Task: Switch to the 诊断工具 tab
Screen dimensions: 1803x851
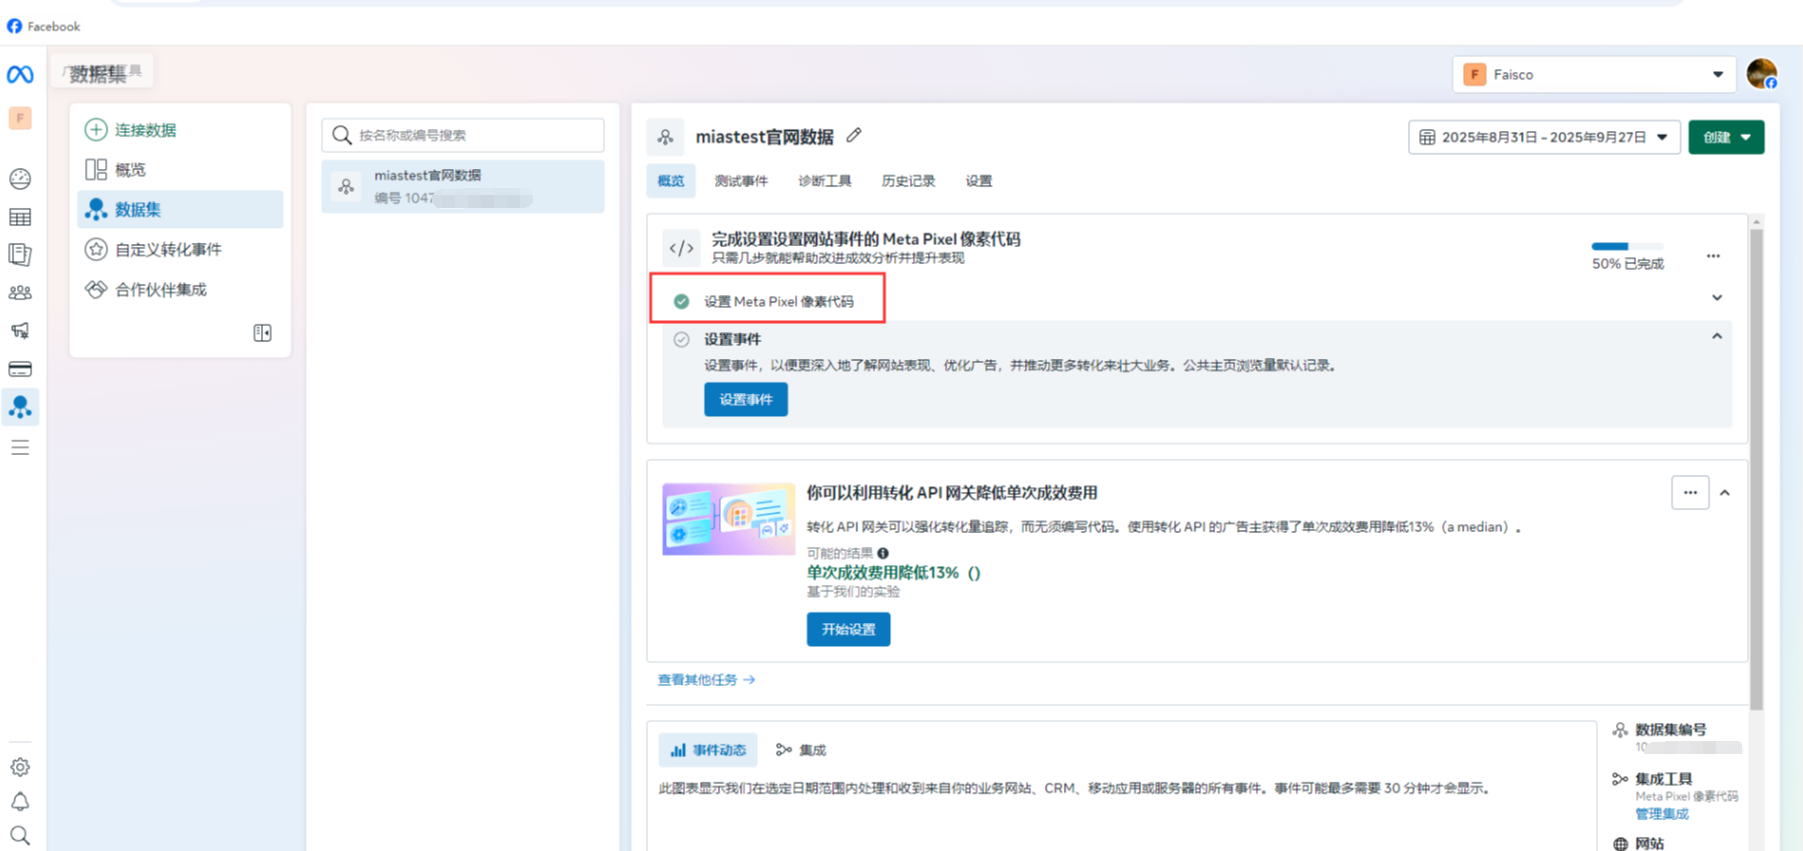Action: click(x=825, y=181)
